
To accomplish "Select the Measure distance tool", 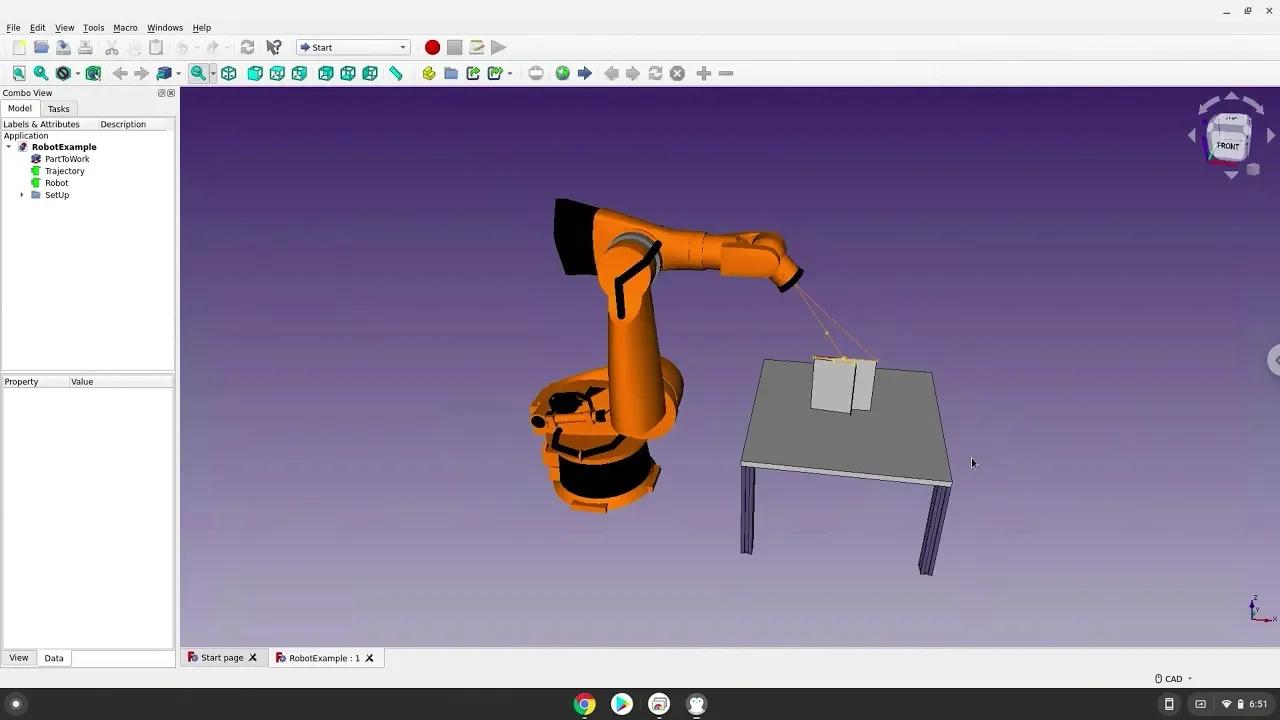I will pos(395,72).
